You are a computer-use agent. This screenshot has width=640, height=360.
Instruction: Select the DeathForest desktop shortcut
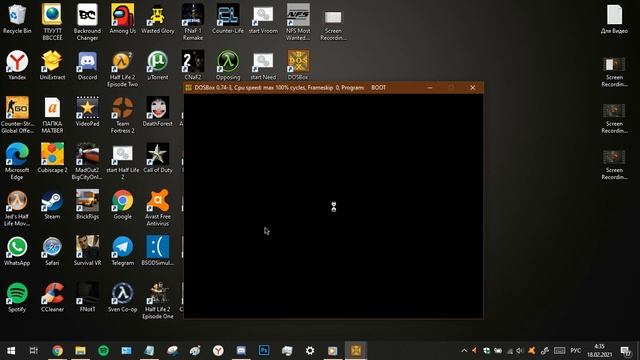click(x=158, y=112)
